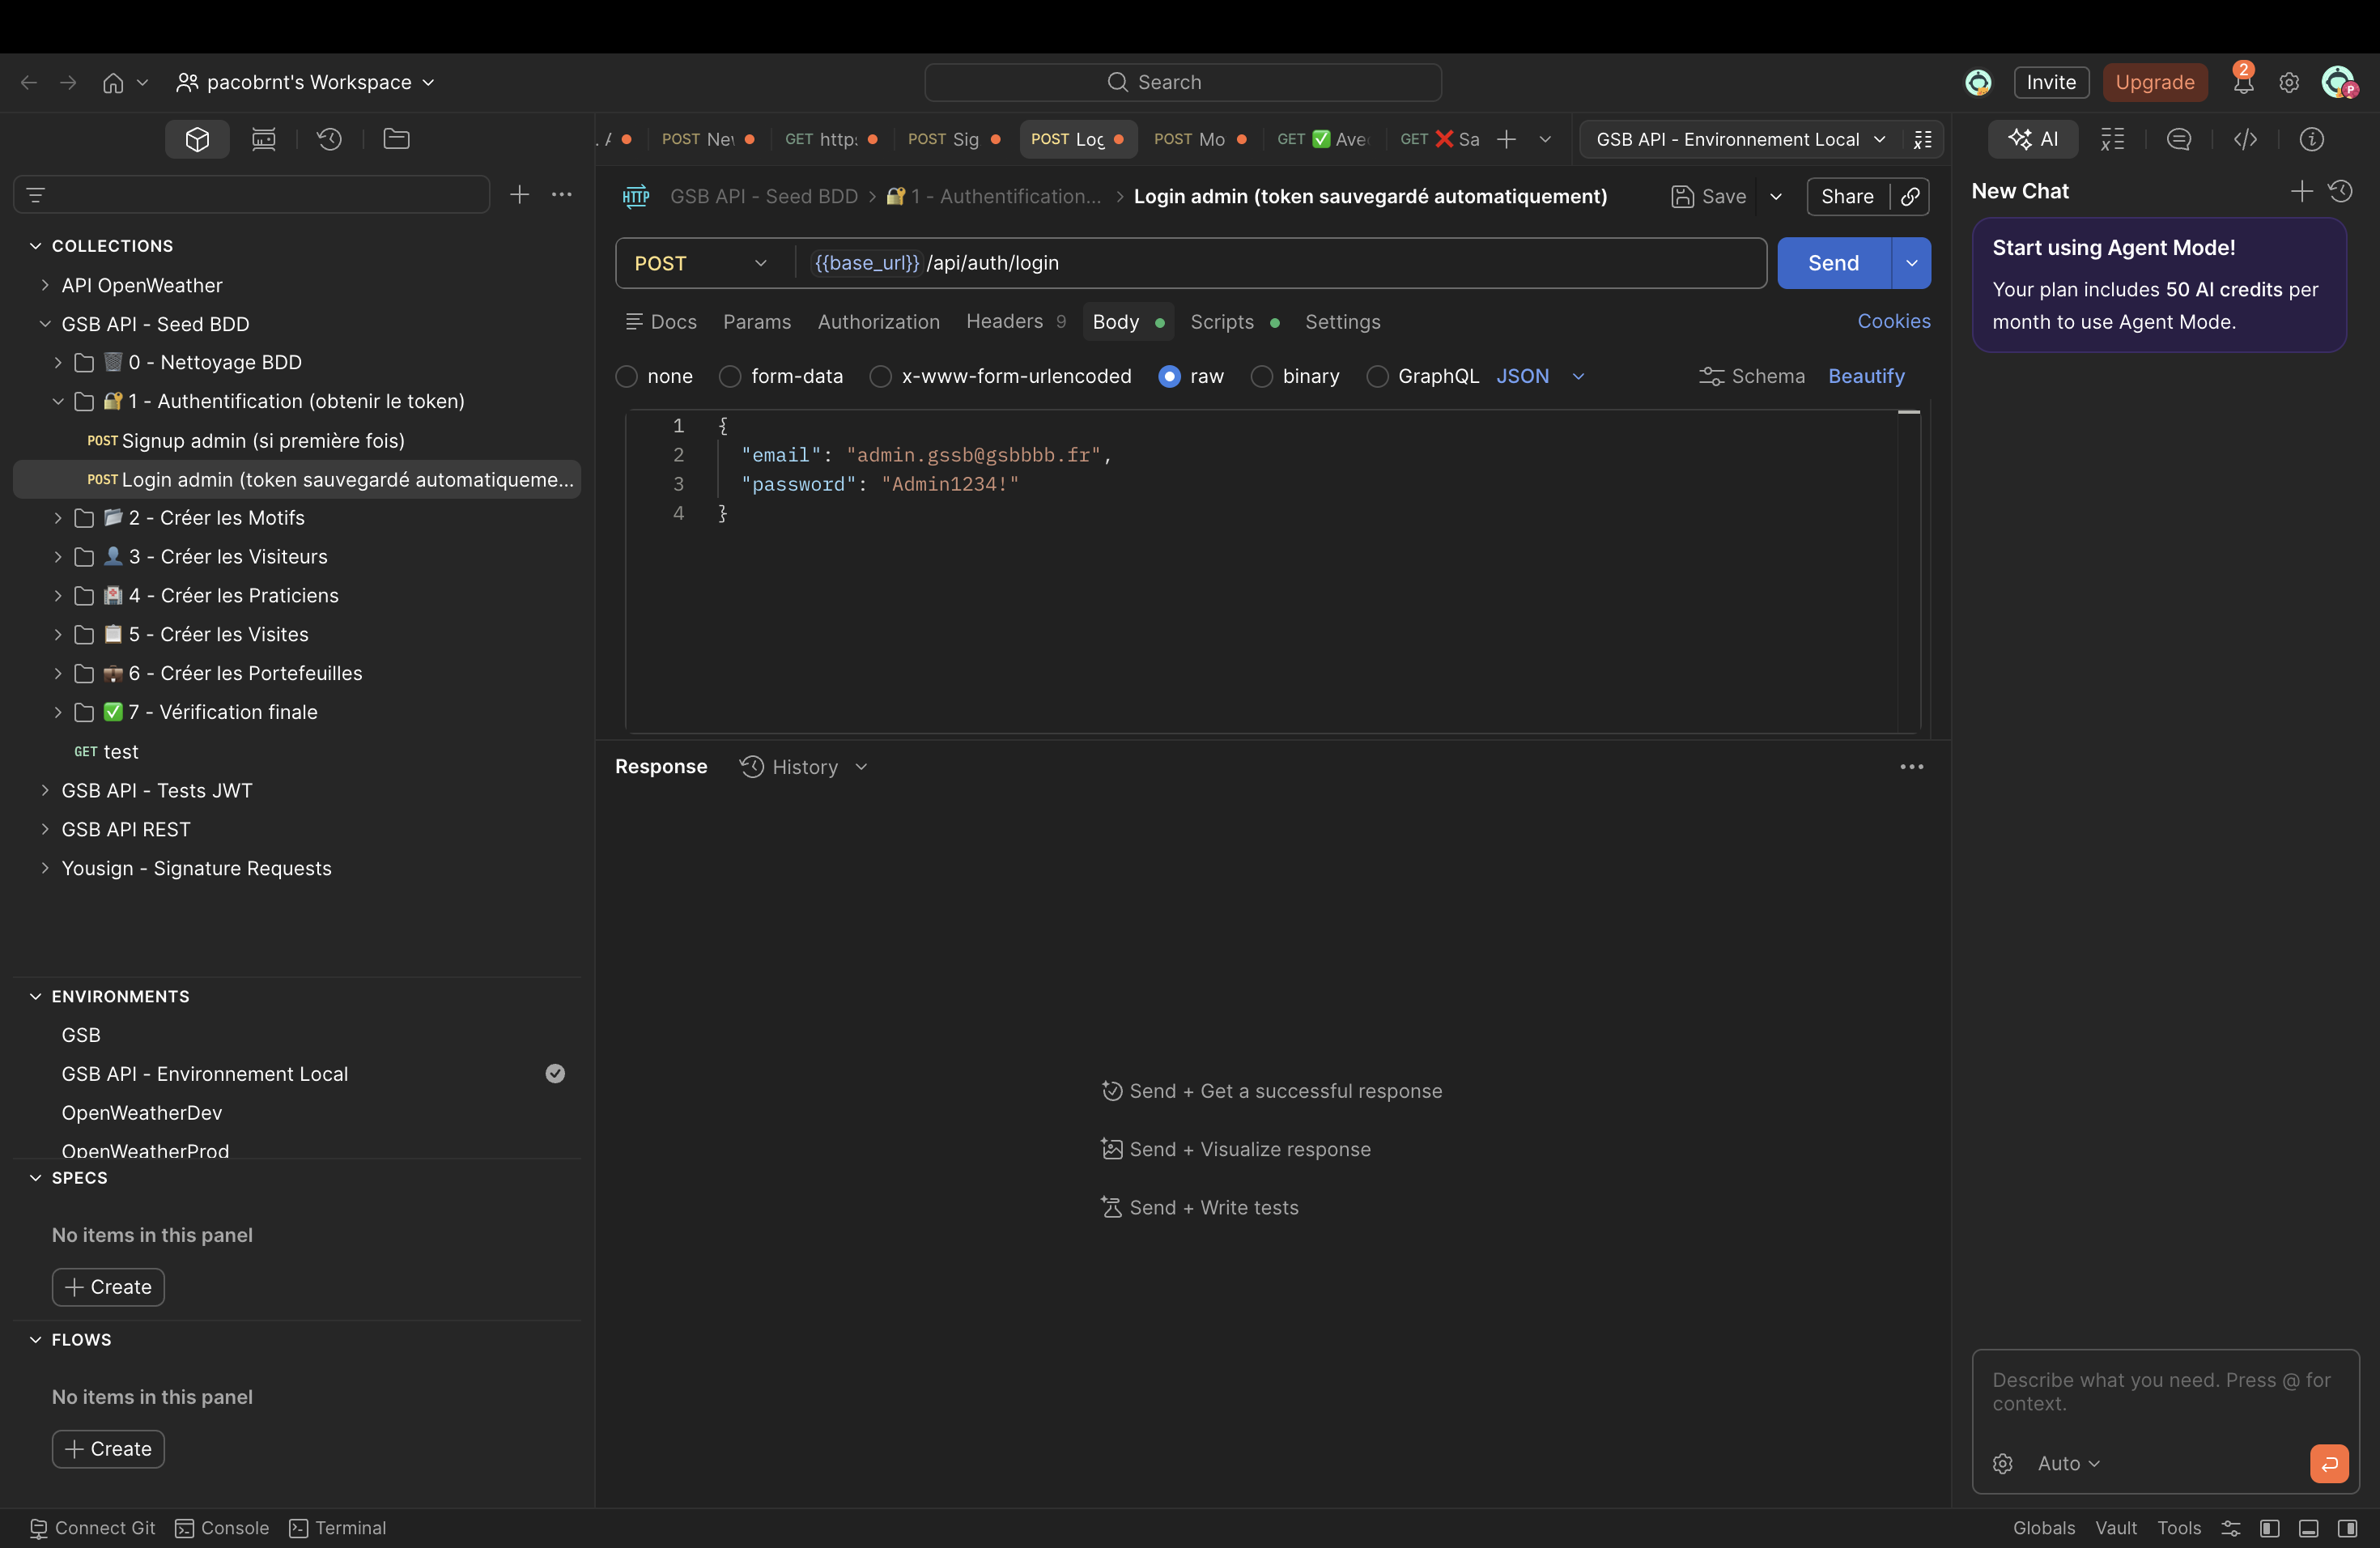Open sidebar more options ellipsis

pos(562,194)
